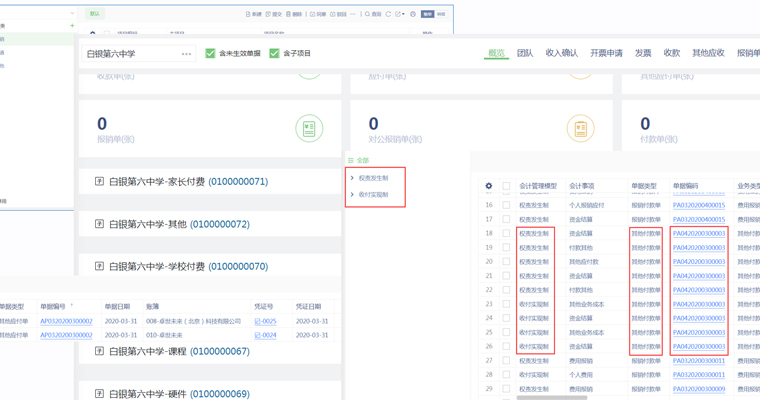
Task: Expand the 权责发生制 tree node
Action: [352, 178]
